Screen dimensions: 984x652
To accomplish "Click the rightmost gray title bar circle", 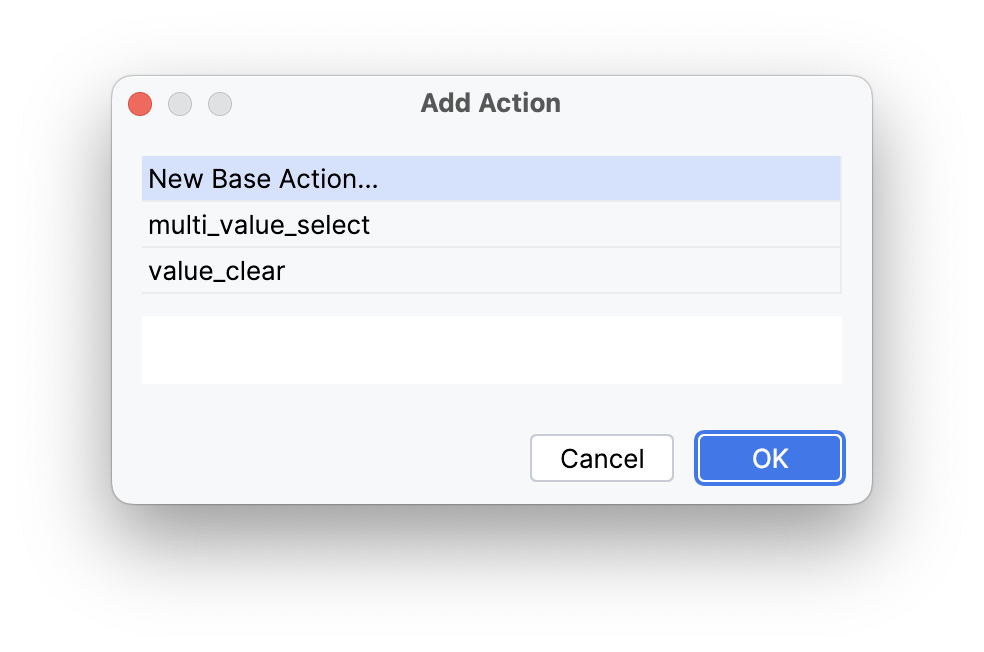I will [220, 104].
